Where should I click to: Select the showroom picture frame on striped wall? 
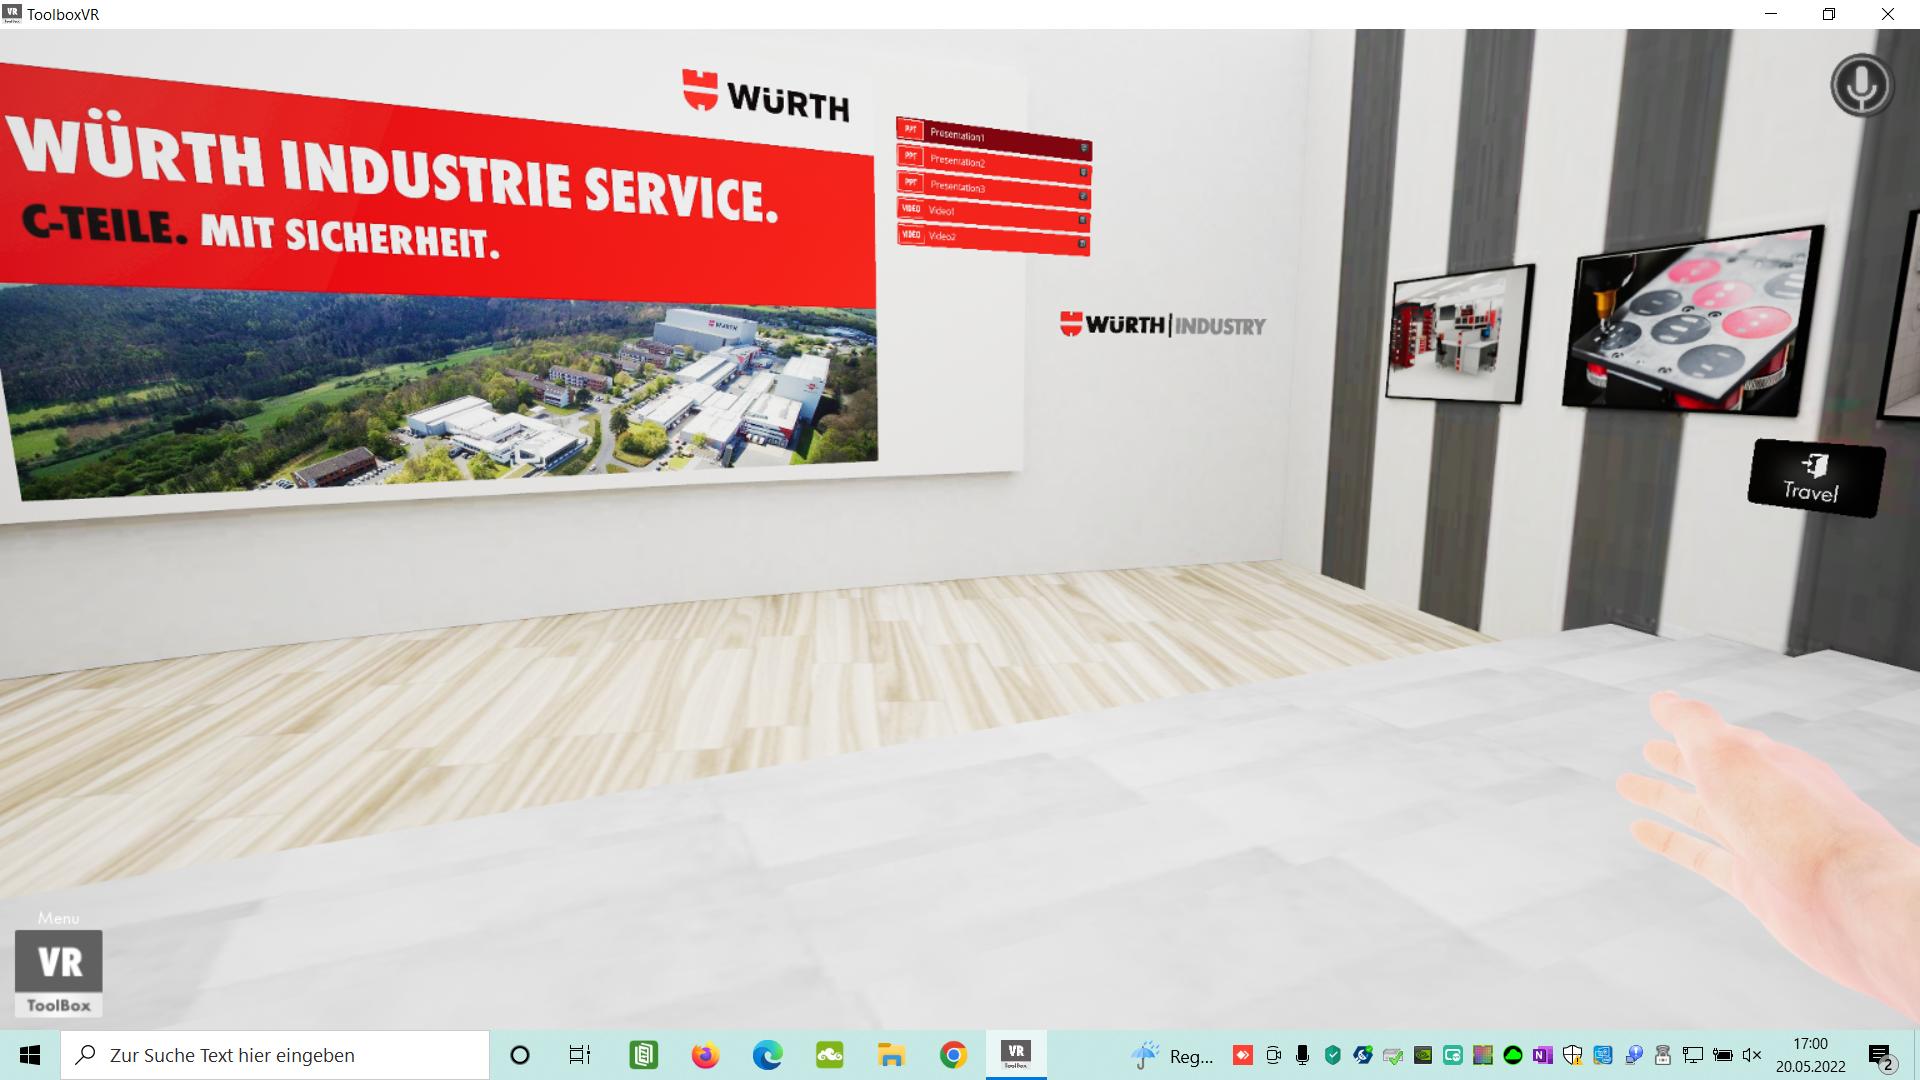click(x=1460, y=334)
